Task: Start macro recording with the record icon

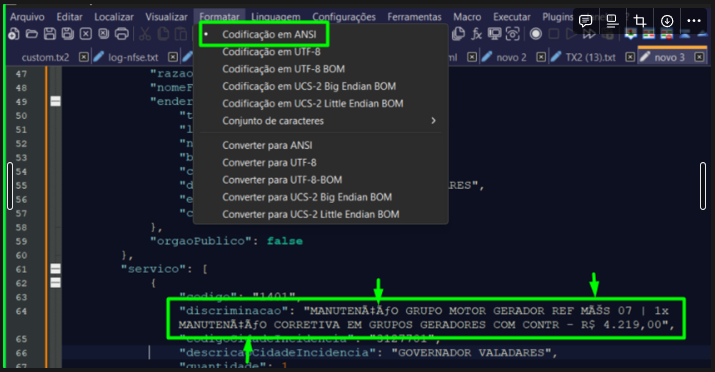Action: point(536,34)
